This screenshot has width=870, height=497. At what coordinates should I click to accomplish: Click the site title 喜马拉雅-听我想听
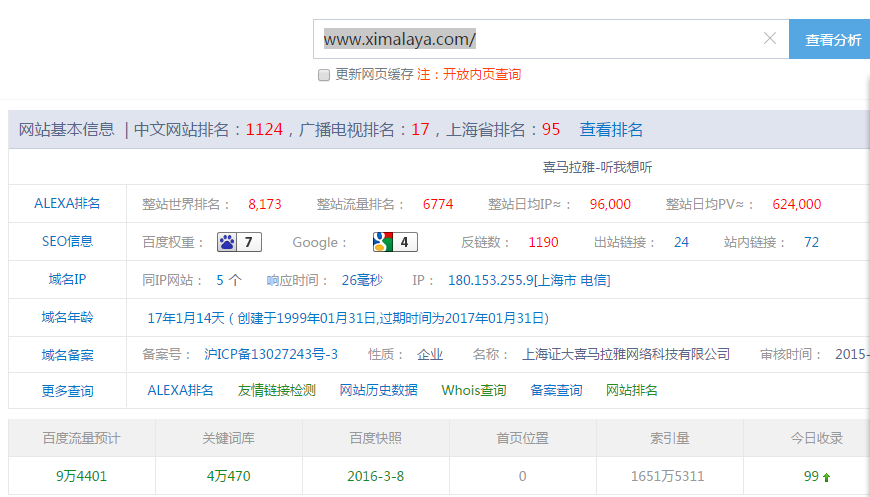coord(597,168)
